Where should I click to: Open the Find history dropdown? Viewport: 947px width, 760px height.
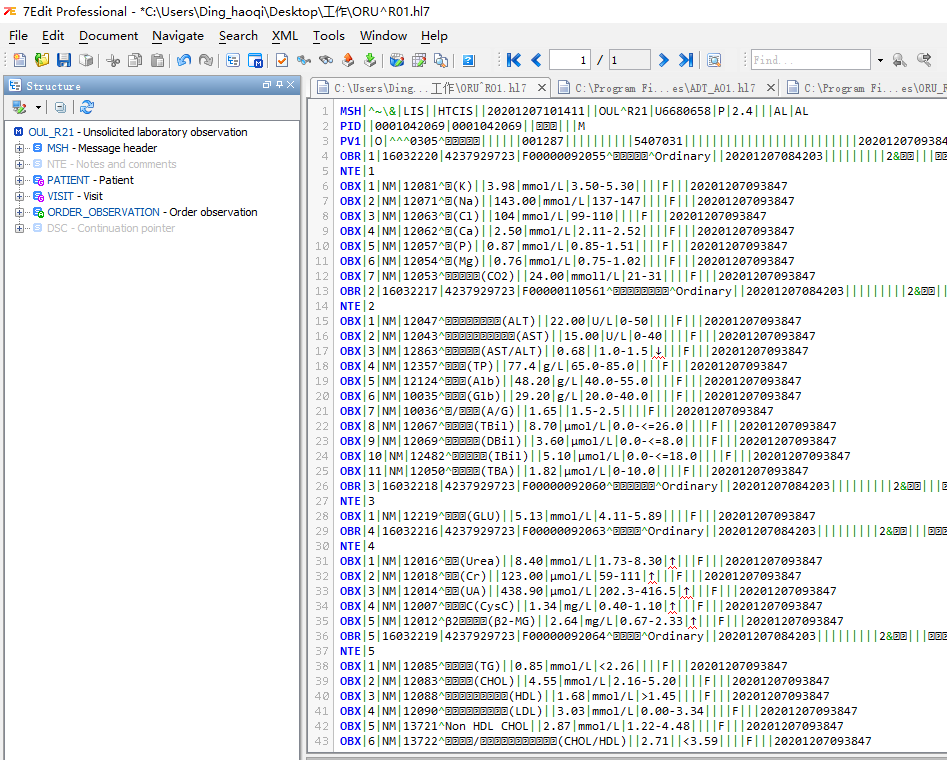click(x=880, y=59)
